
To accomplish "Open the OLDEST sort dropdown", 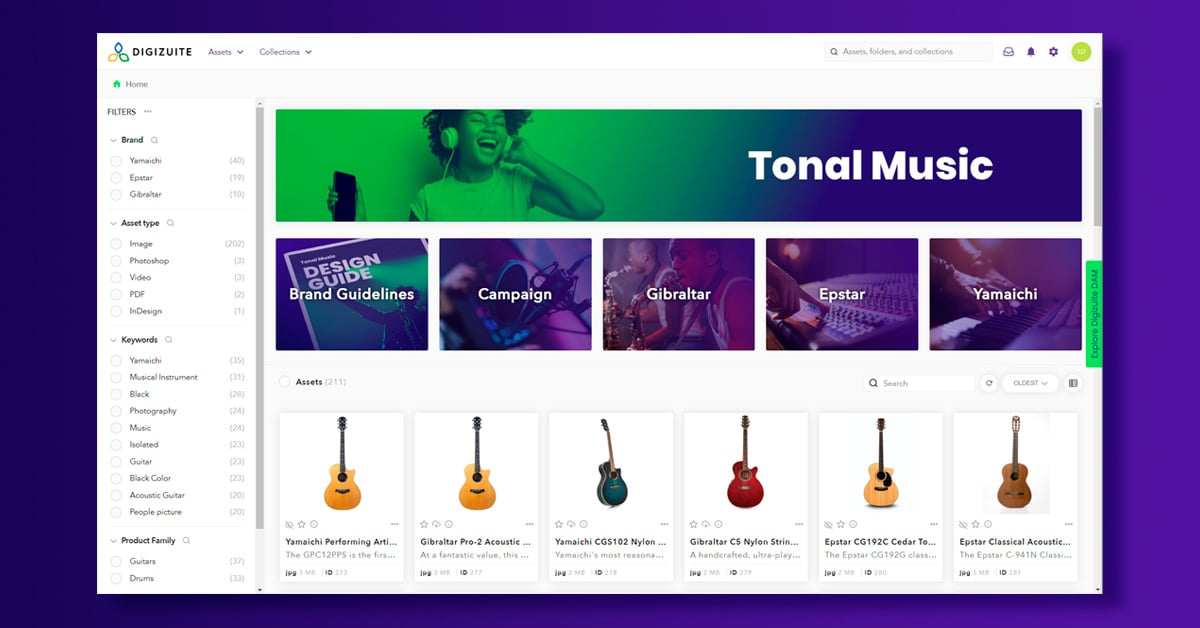I will click(1030, 383).
